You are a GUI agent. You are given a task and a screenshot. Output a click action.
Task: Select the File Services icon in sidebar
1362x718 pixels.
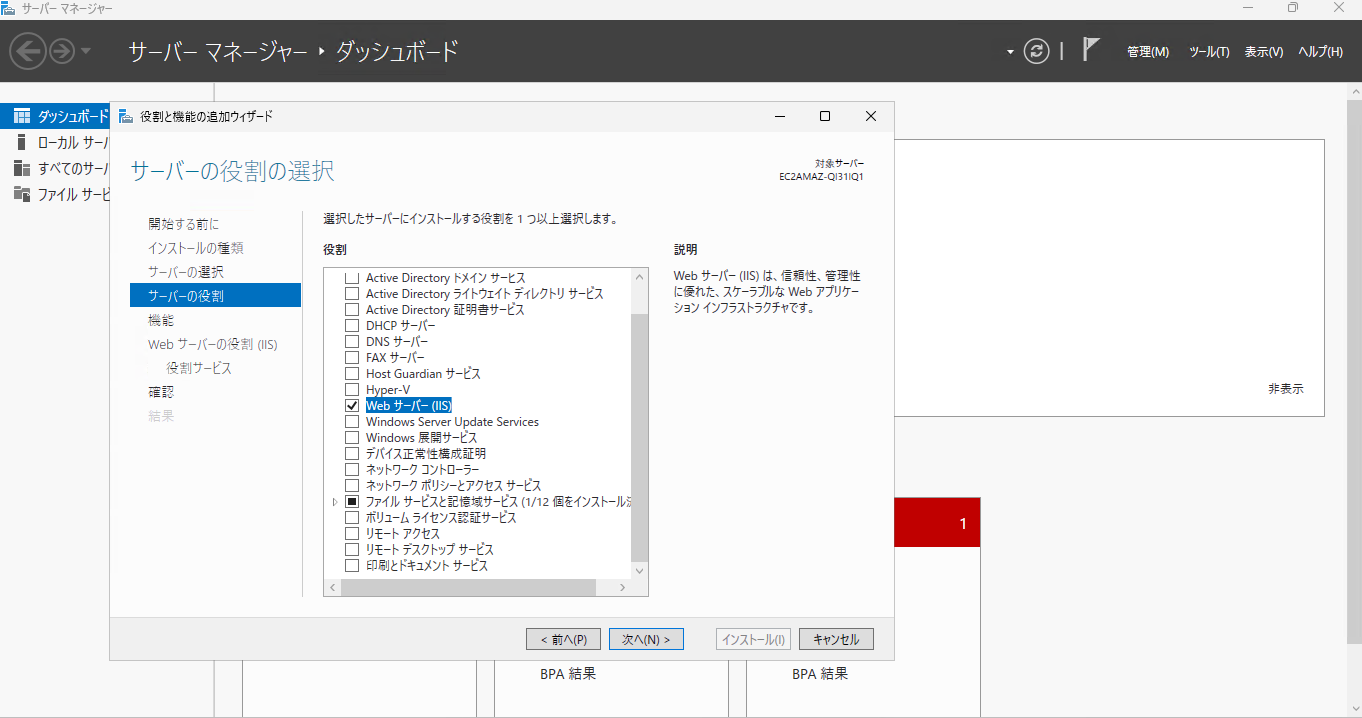(22, 194)
